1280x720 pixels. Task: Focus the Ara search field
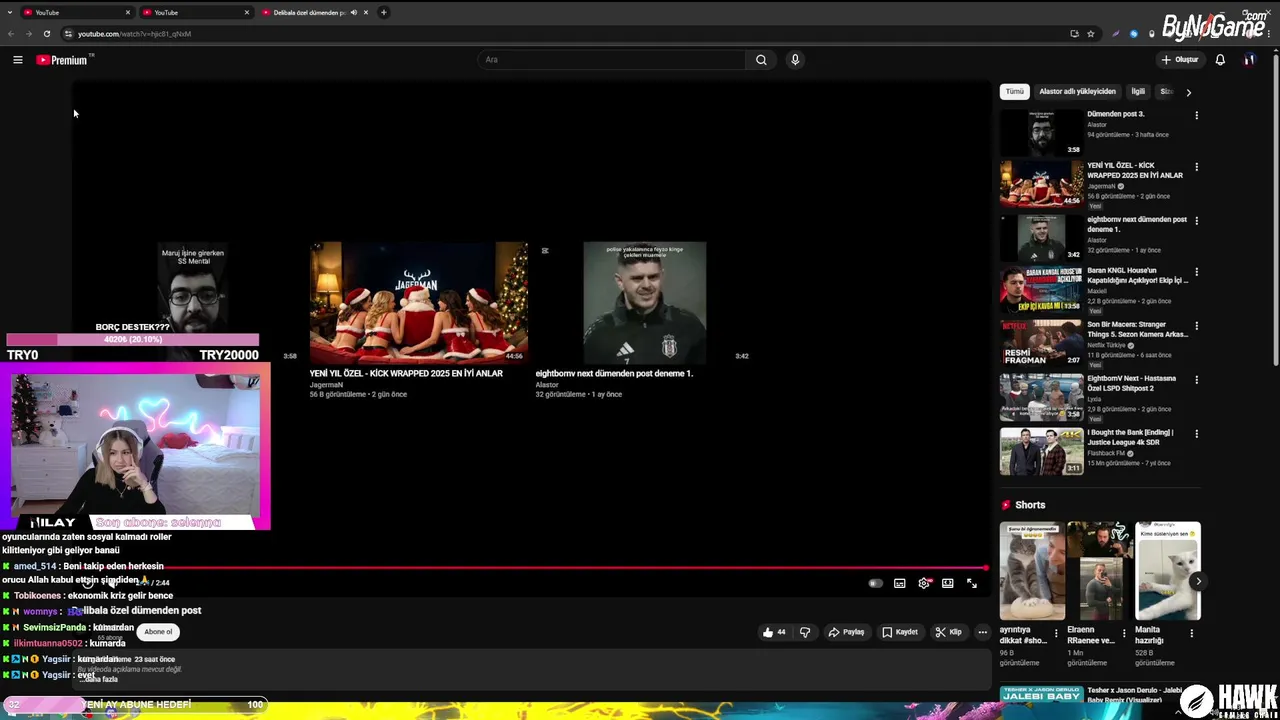pos(612,60)
